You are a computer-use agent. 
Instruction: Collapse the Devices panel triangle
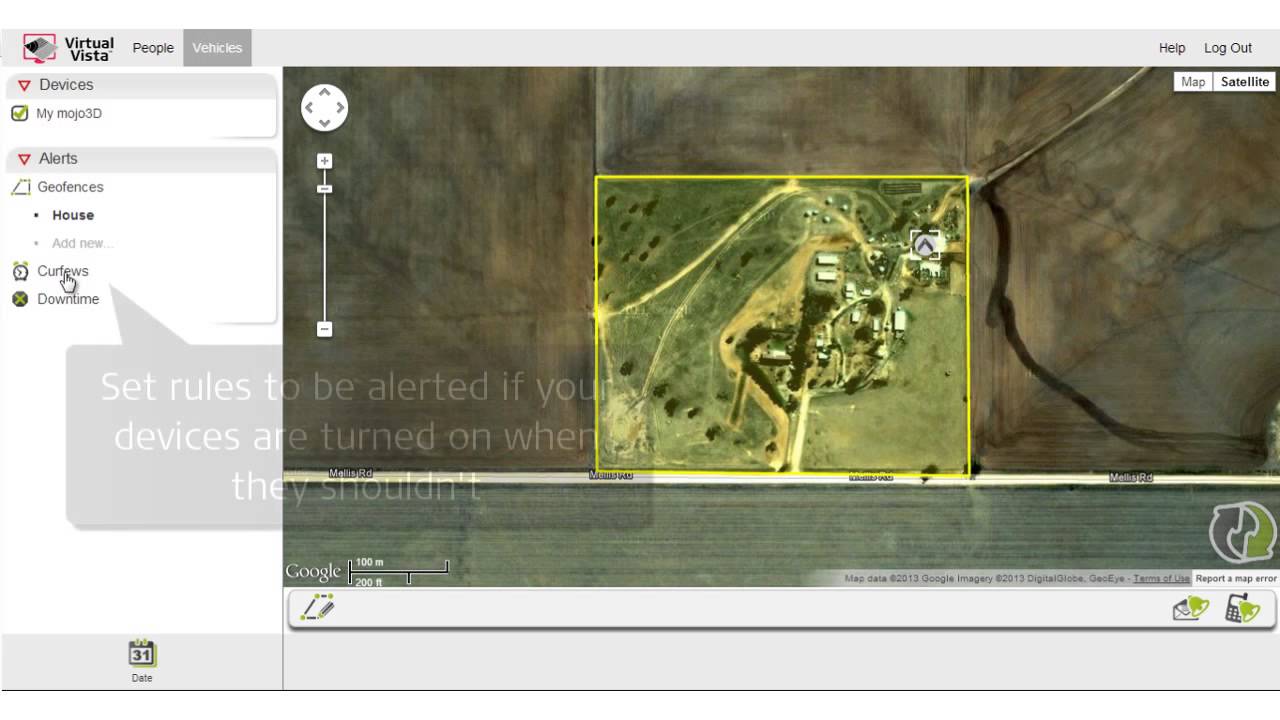24,86
